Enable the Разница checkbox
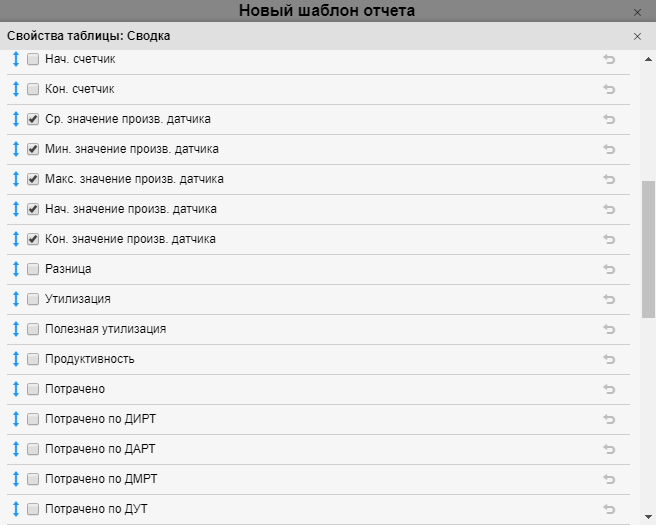The height and width of the screenshot is (525, 656). tap(33, 270)
